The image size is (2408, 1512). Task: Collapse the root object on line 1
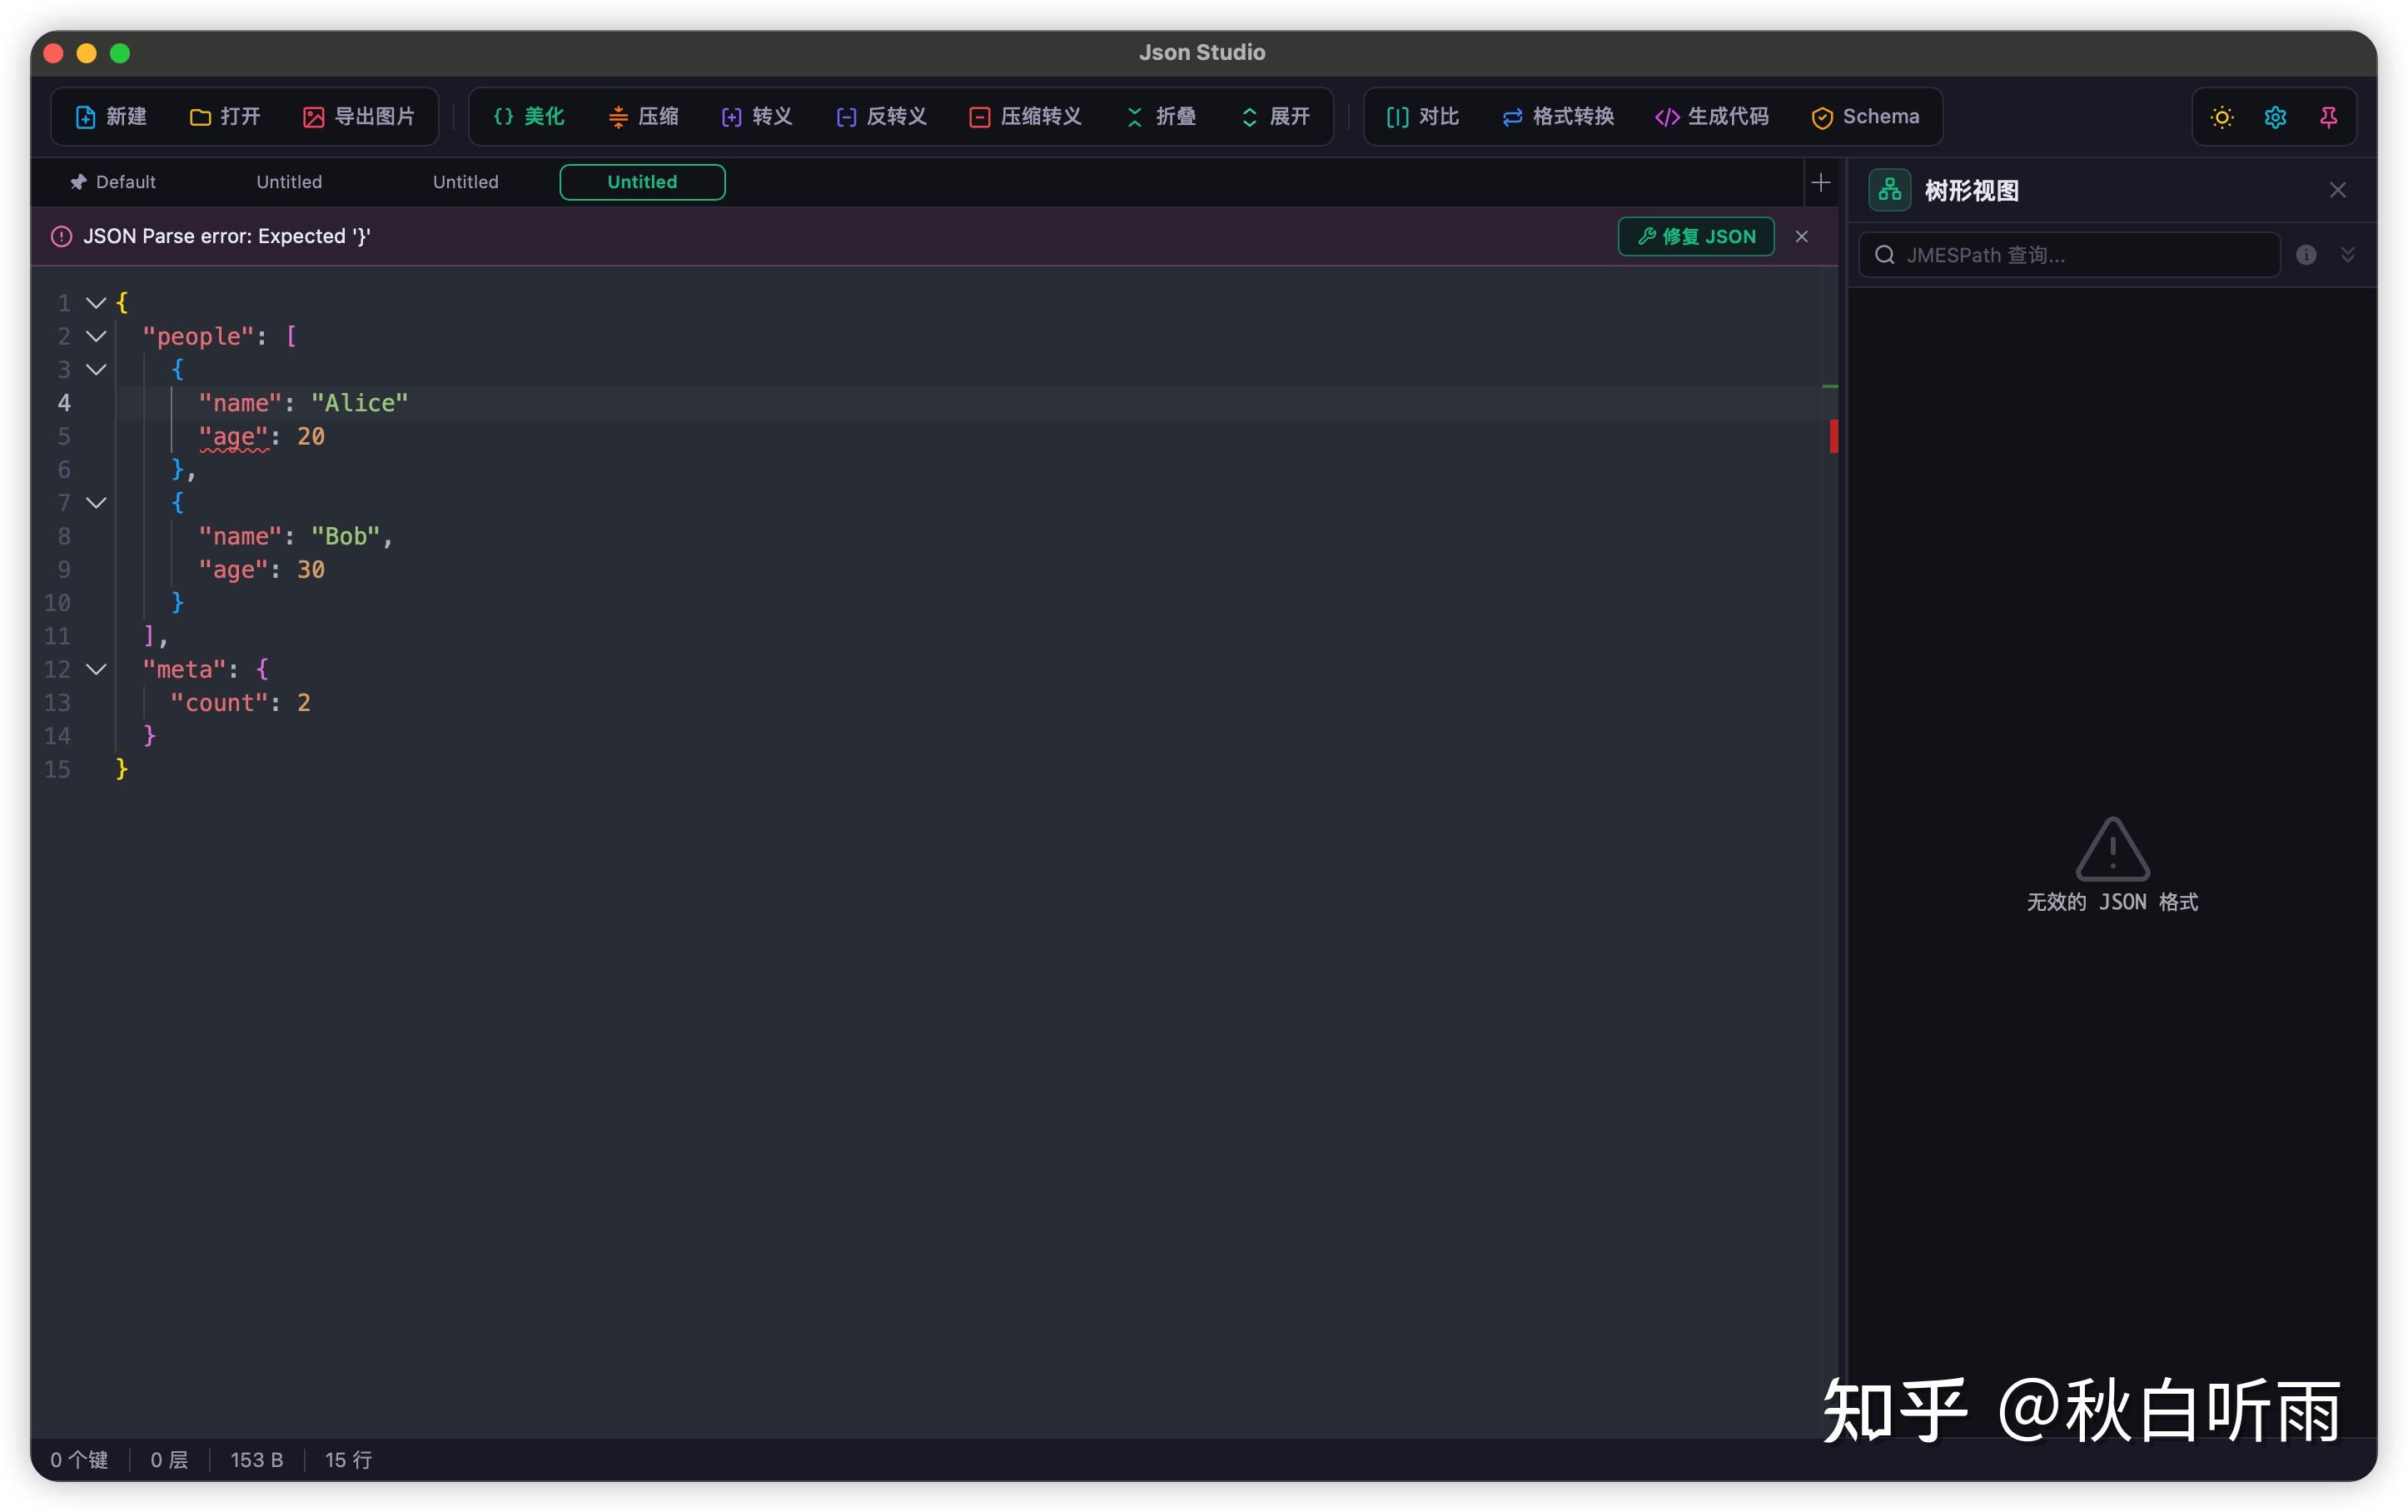pos(96,302)
